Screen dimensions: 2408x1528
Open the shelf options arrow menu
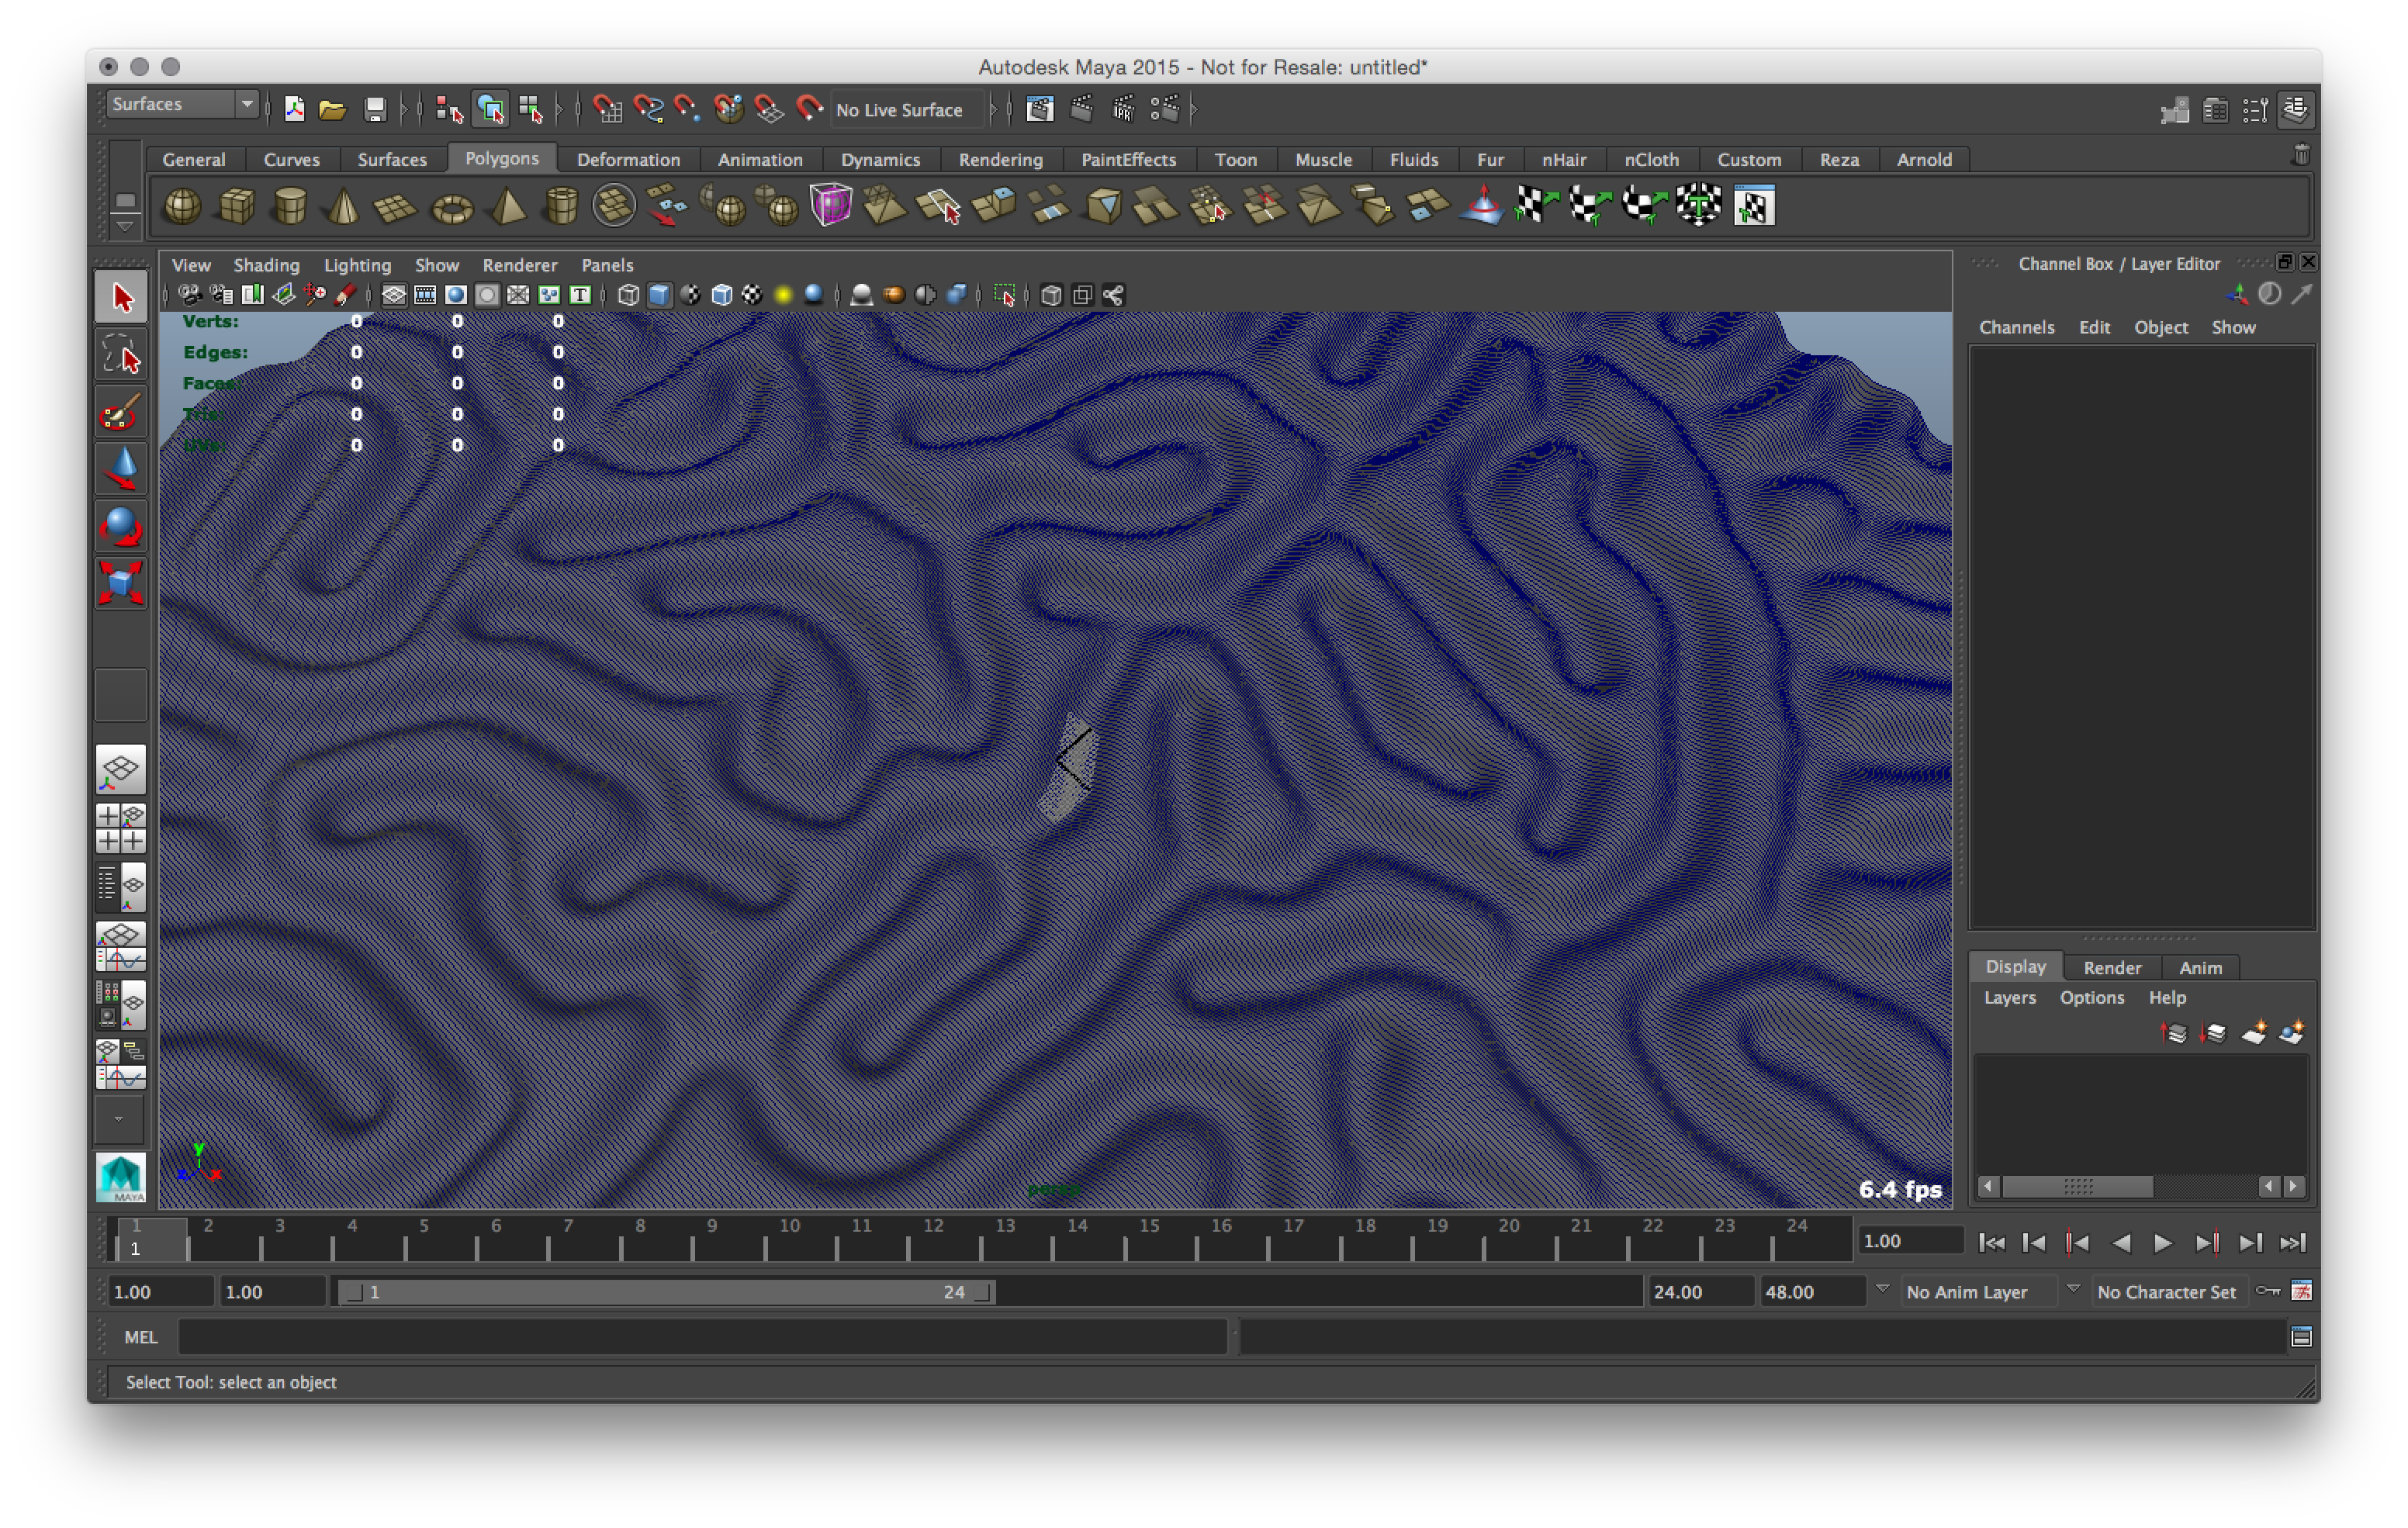point(125,227)
